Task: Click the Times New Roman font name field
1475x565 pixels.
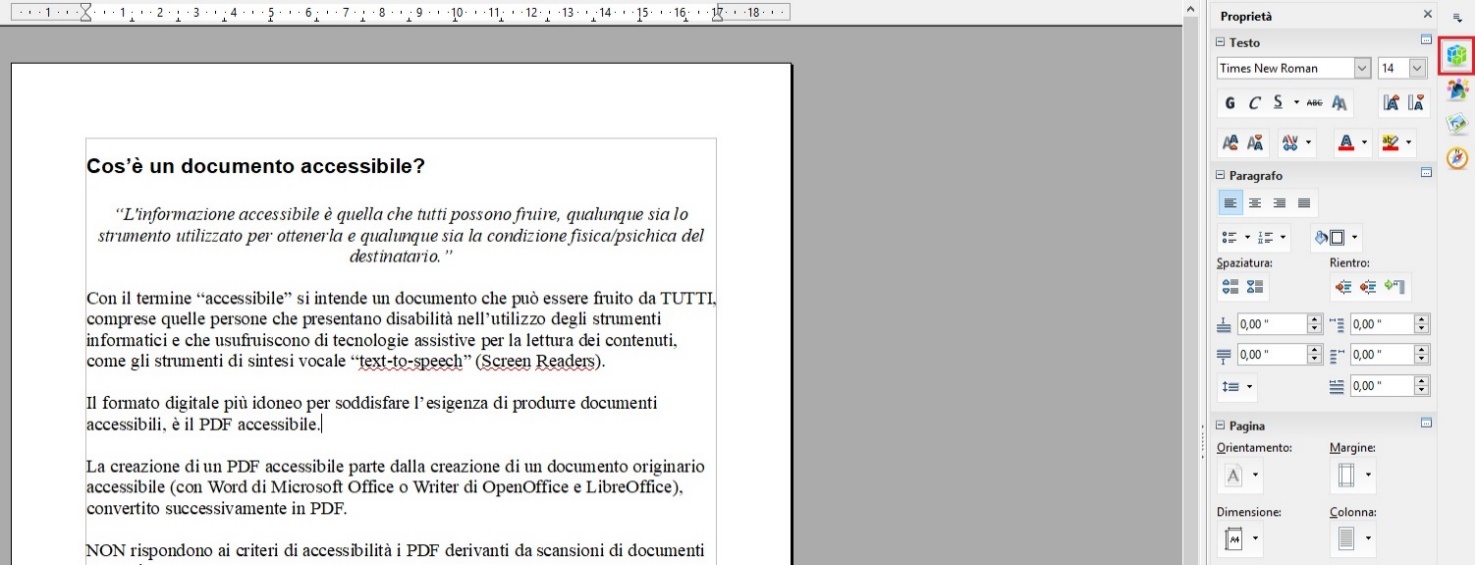Action: coord(1285,68)
